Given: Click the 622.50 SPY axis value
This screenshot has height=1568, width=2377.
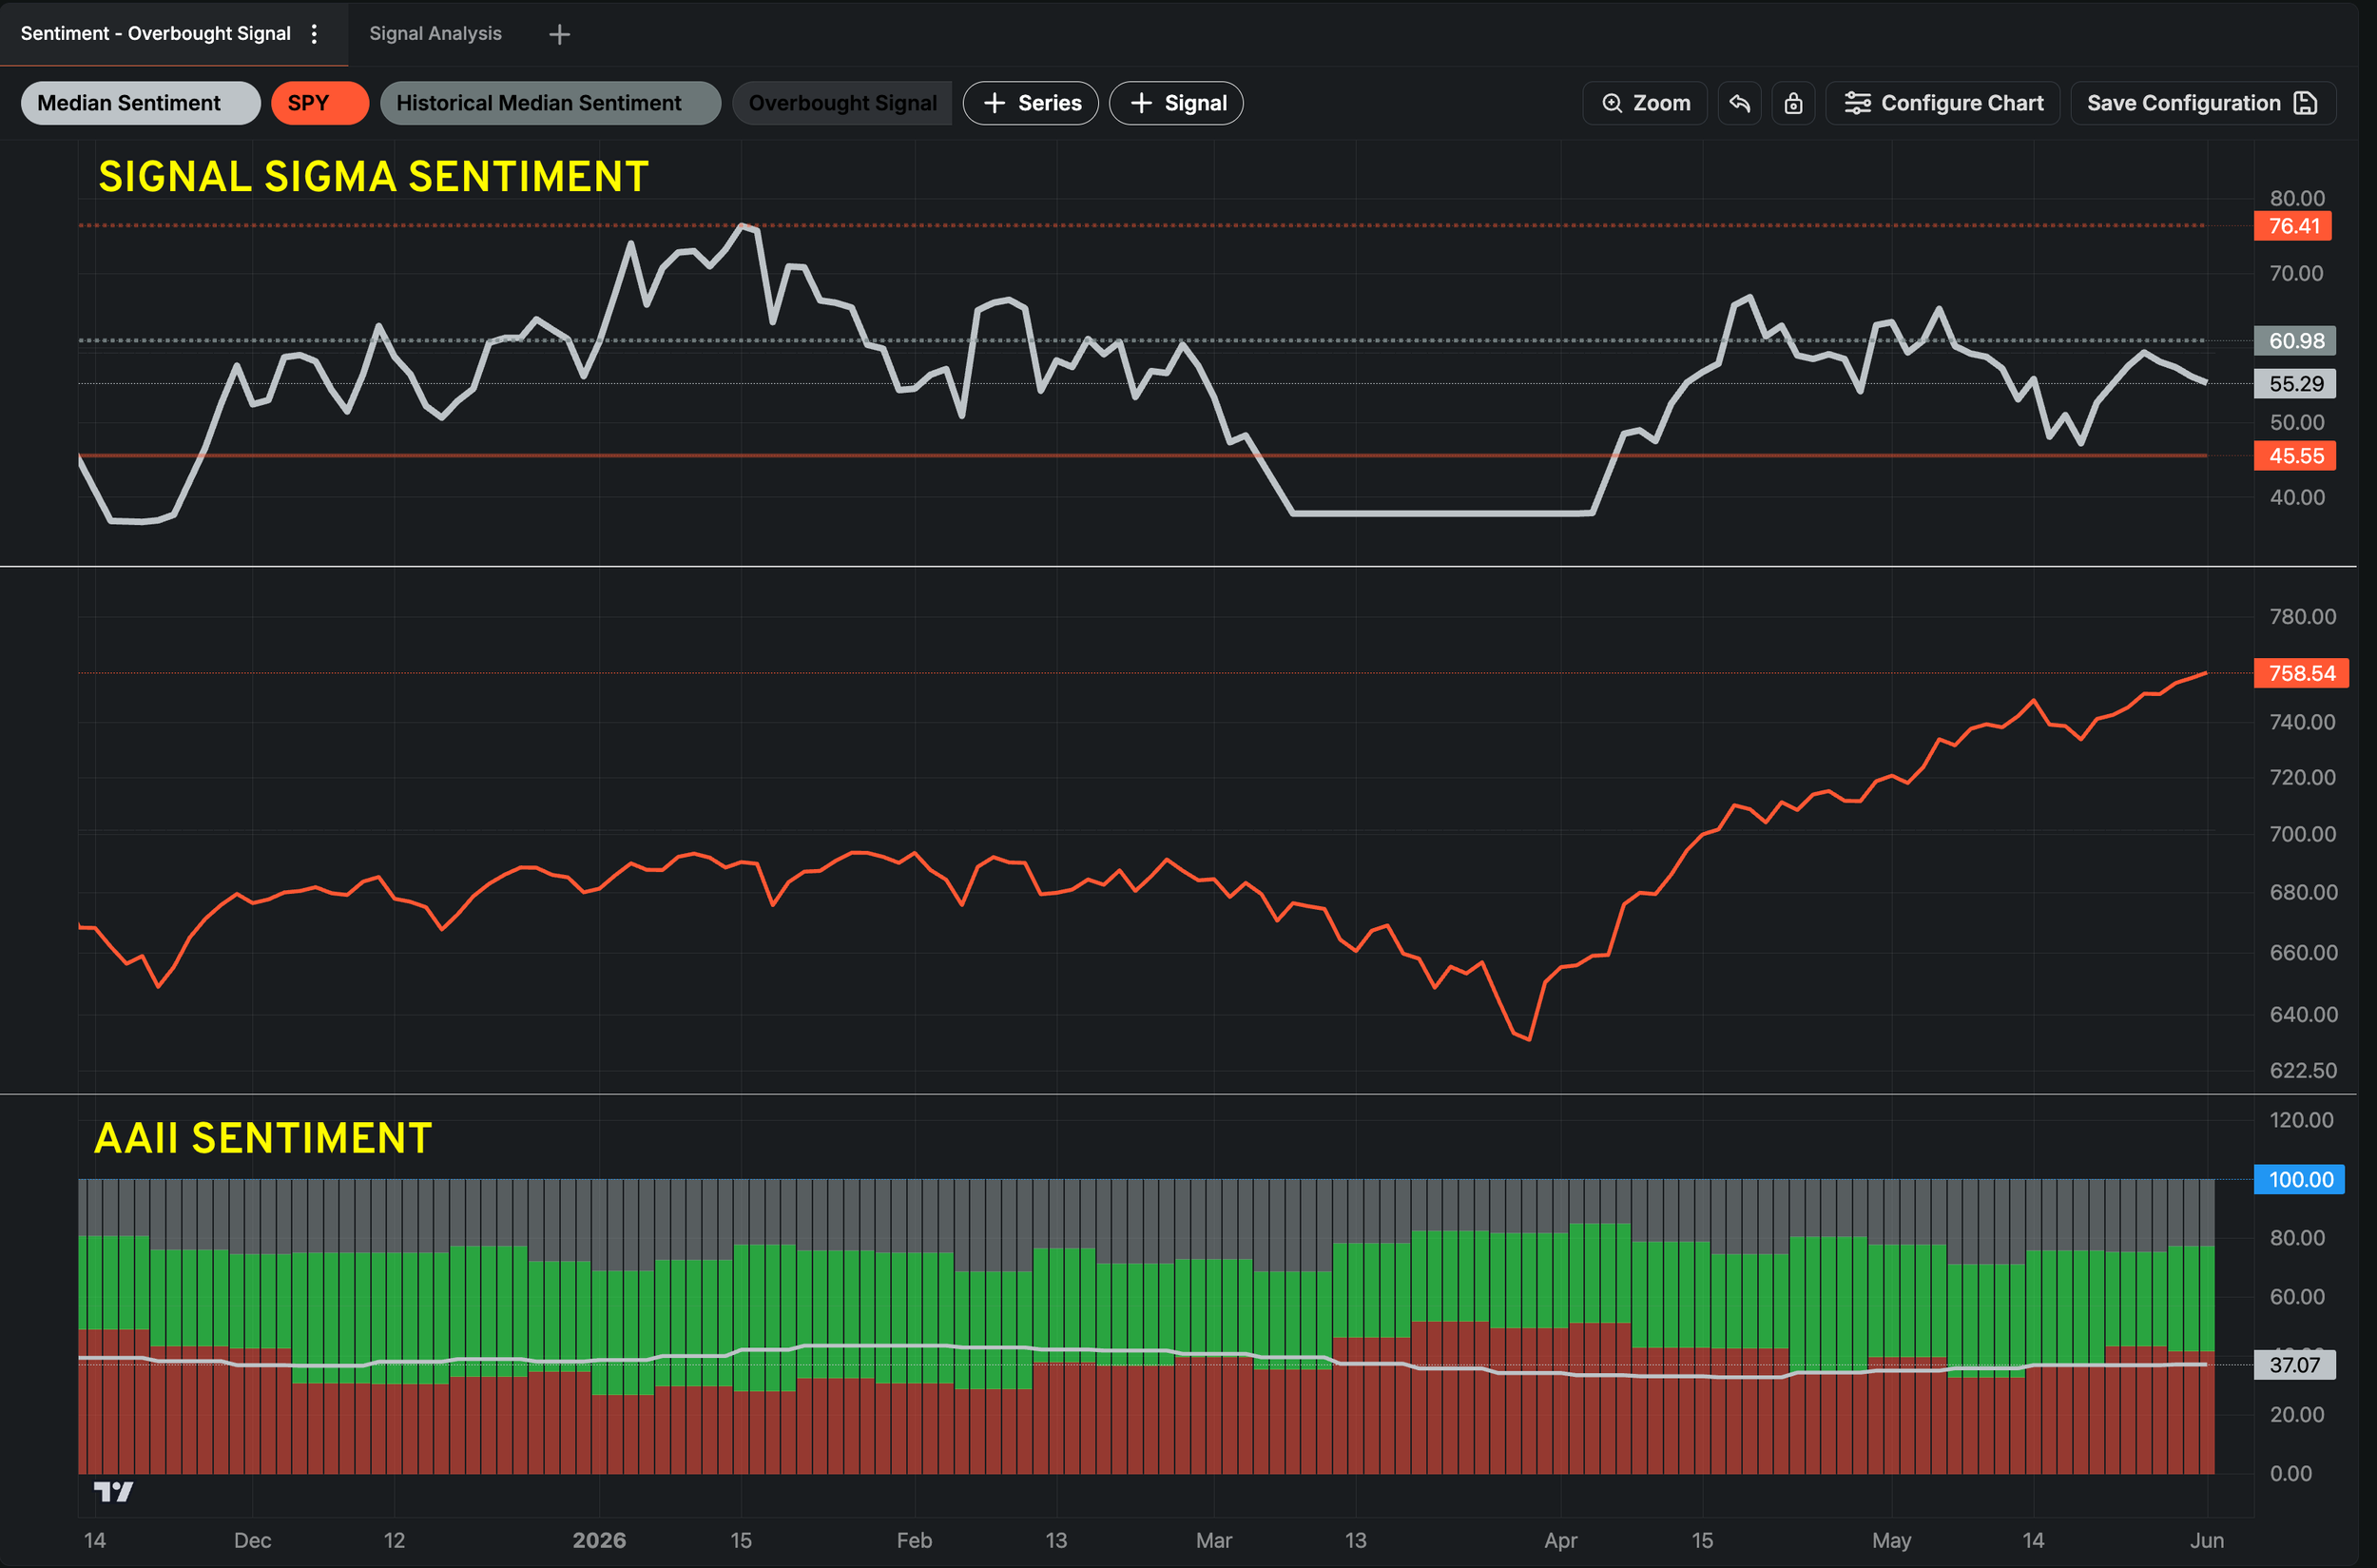Looking at the screenshot, I should [x=2303, y=1071].
